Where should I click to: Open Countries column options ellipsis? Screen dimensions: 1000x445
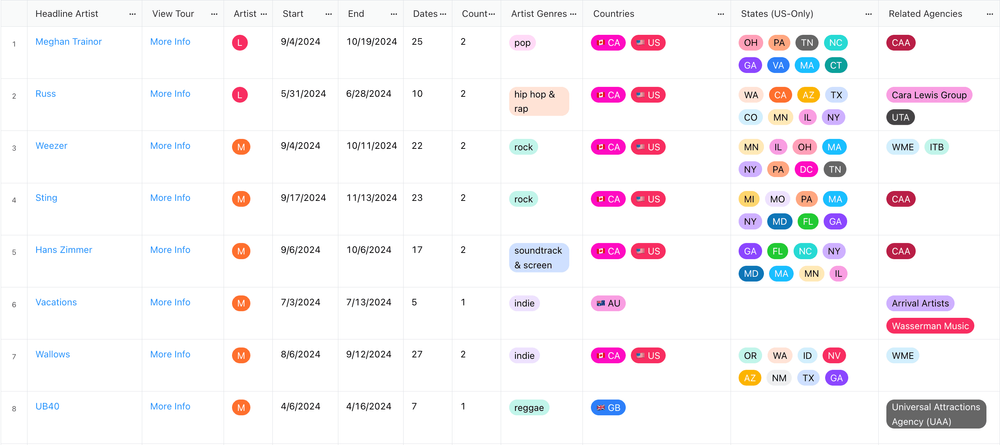(x=721, y=14)
